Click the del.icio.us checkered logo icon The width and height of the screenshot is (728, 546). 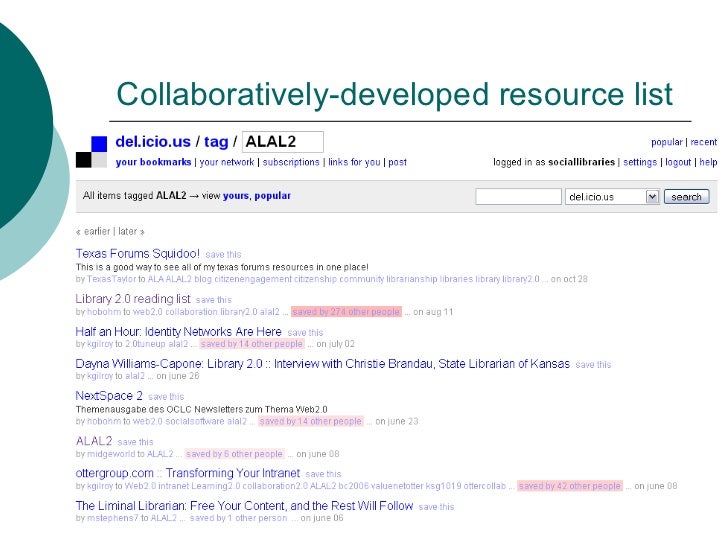point(91,152)
